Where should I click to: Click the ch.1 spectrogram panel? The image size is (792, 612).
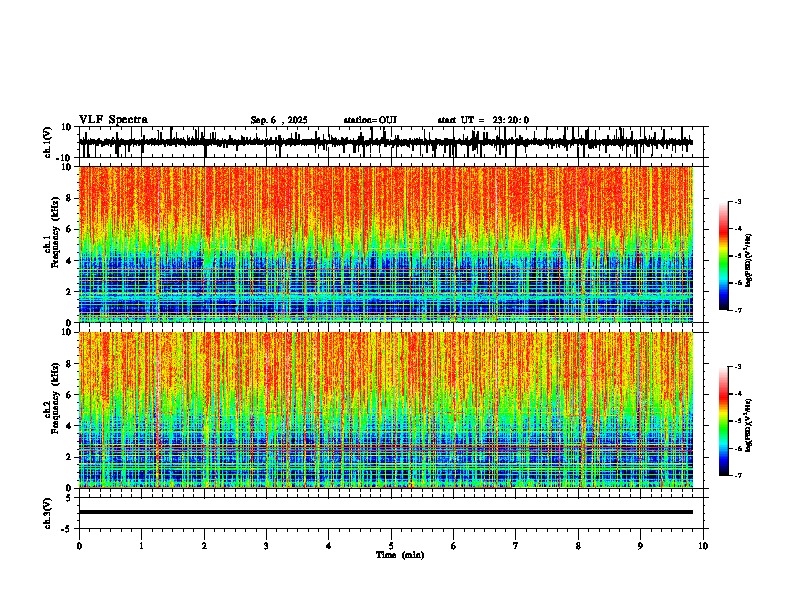click(386, 244)
